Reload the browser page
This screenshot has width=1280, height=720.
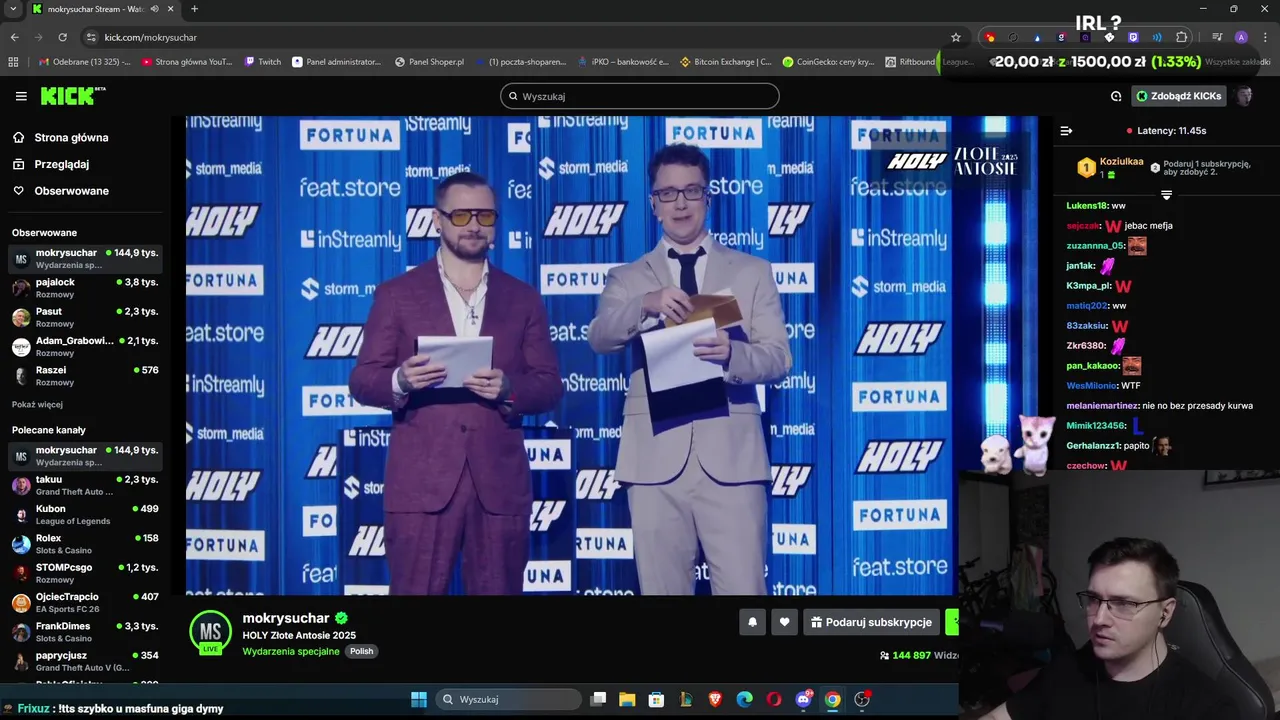coord(62,37)
